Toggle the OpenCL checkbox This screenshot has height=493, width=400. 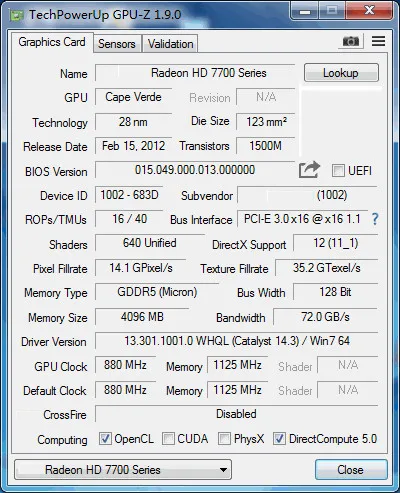tap(105, 439)
